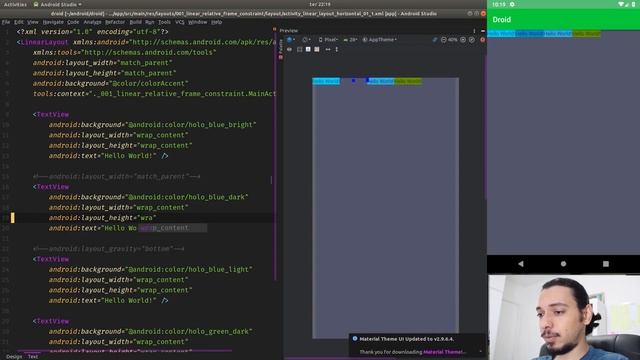Image resolution: width=640 pixels, height=360 pixels.
Task: Click the zoom out icon in Preview
Action: 444,40
